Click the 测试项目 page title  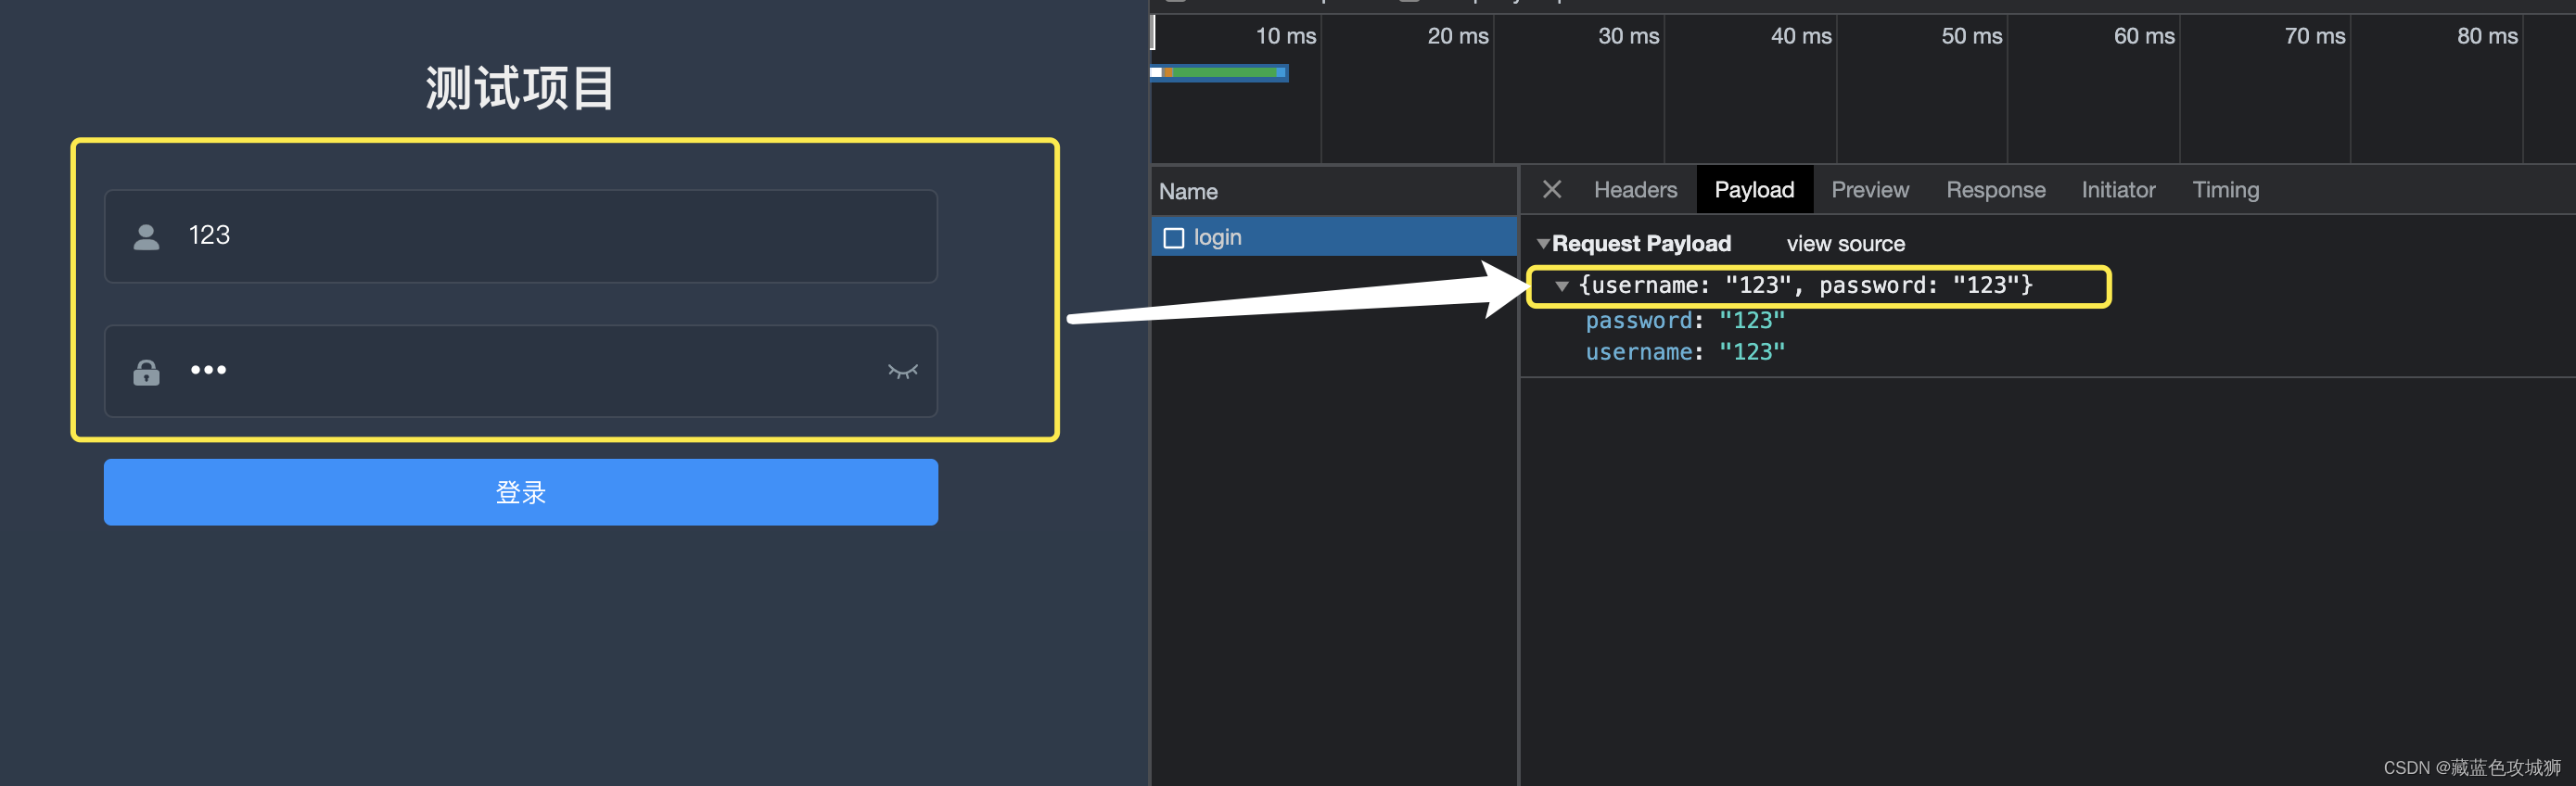[520, 88]
